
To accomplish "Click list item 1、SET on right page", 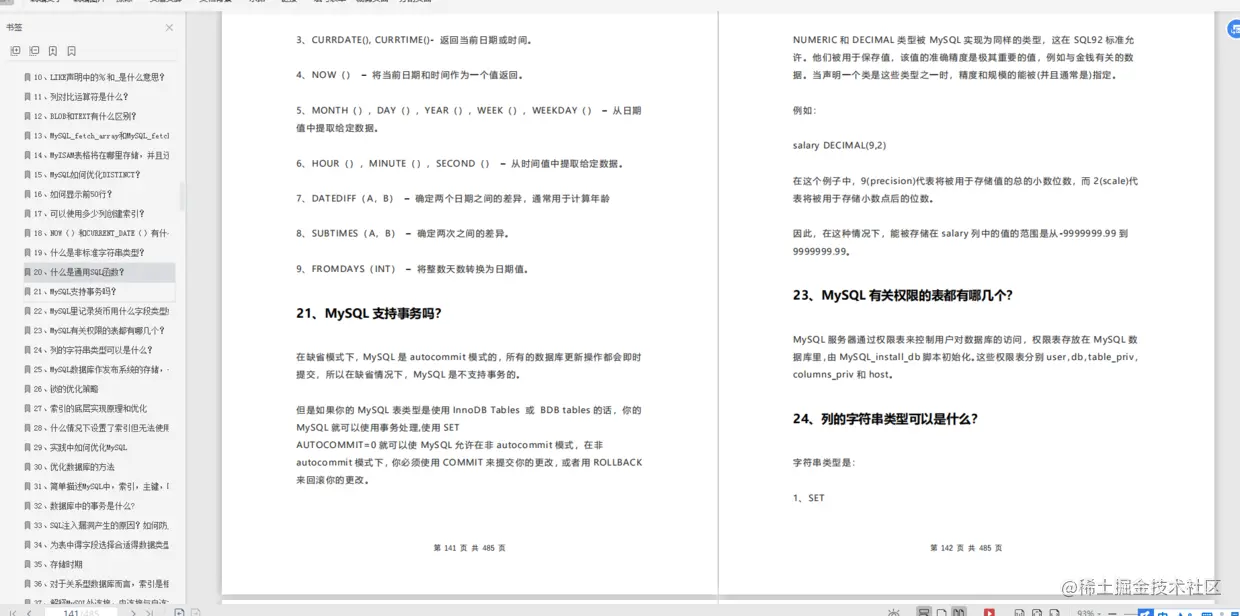I will [x=809, y=498].
